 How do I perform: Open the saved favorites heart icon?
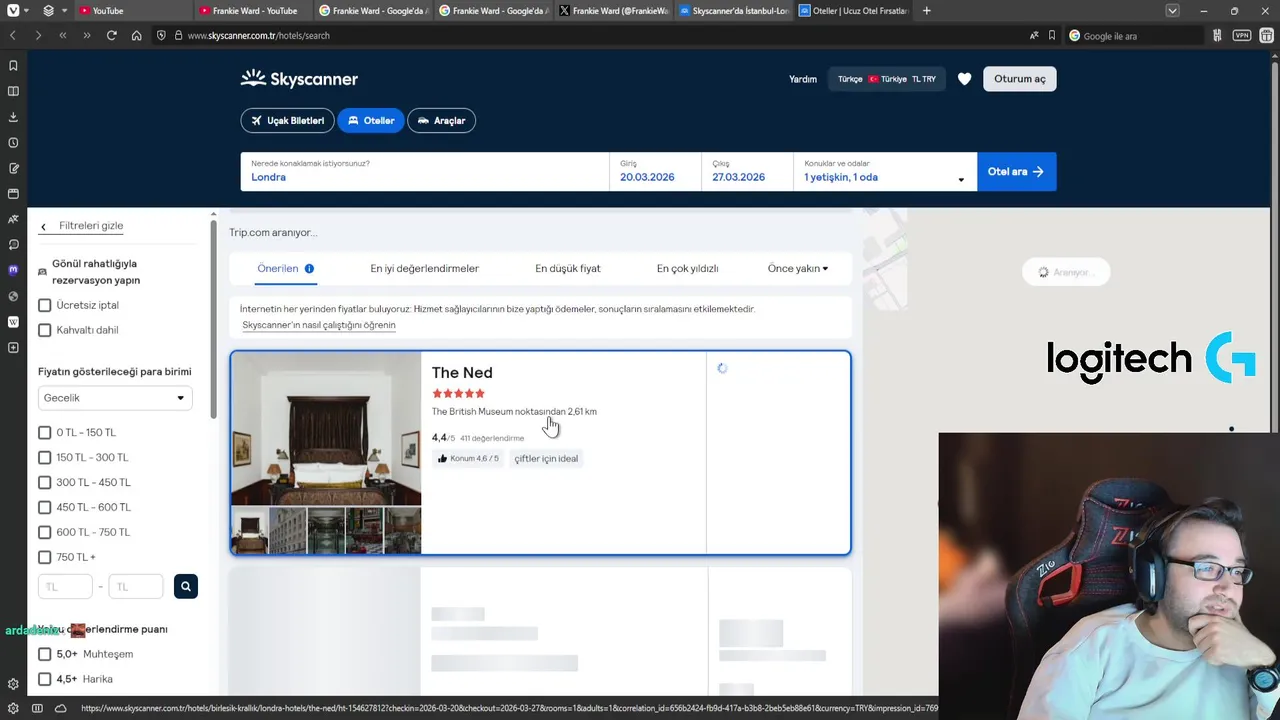pos(964,79)
